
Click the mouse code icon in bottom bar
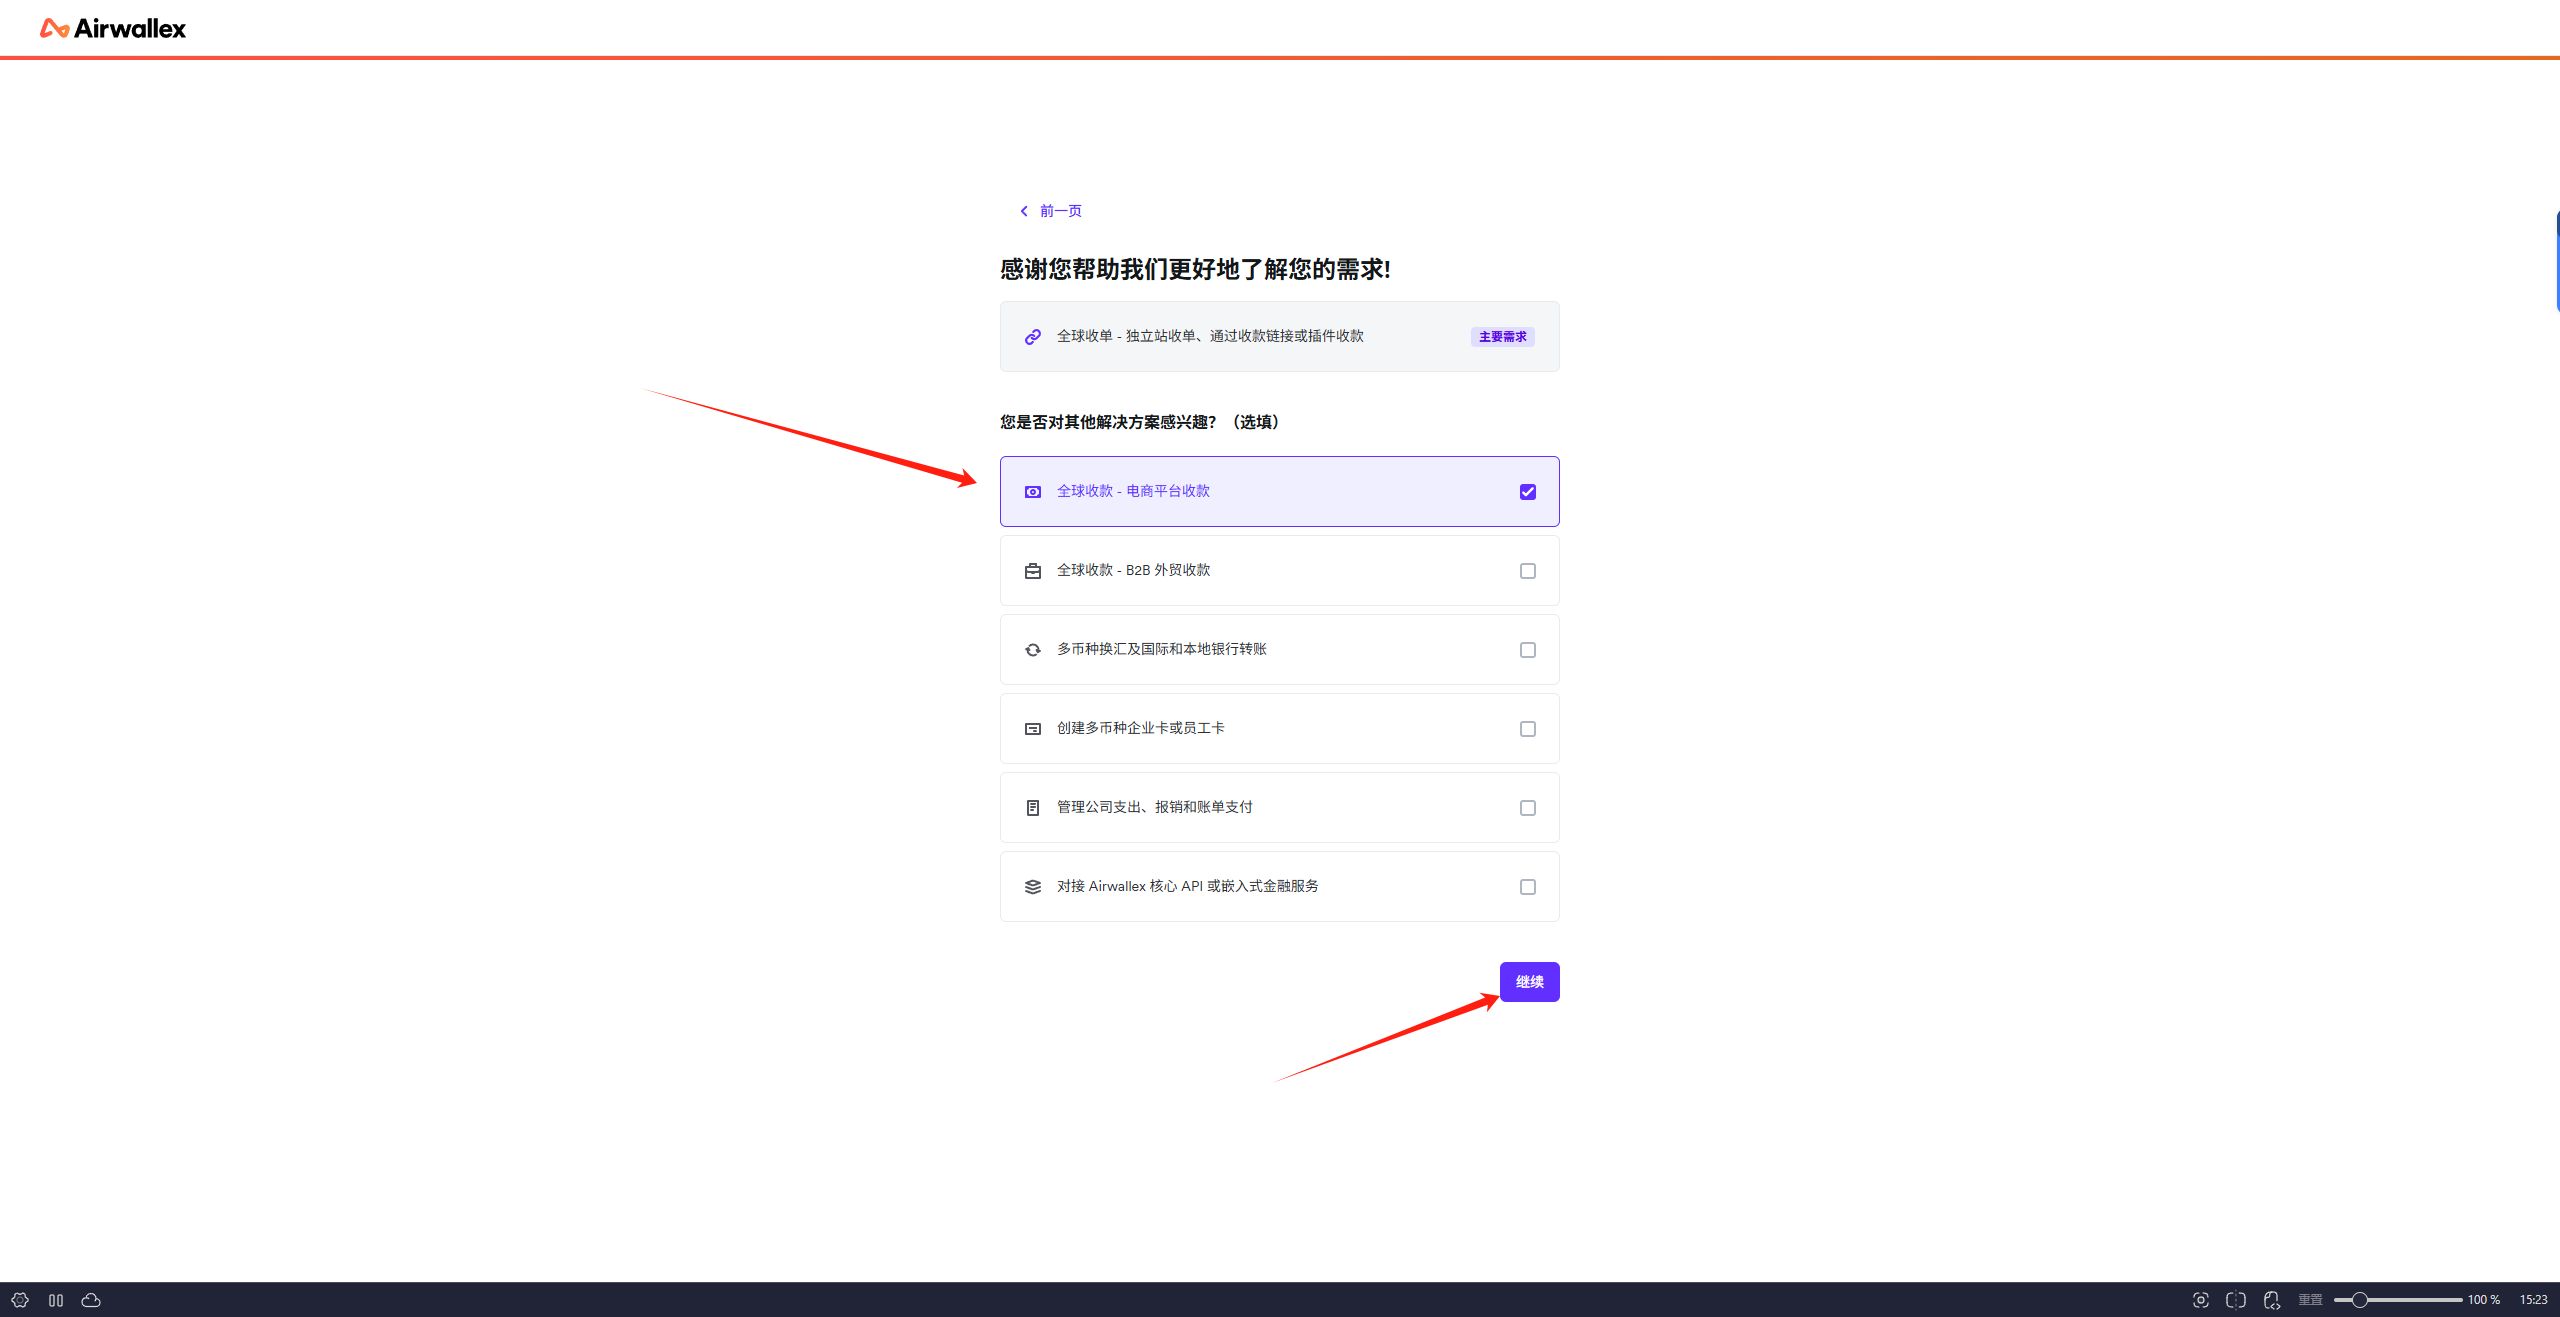tap(2272, 1300)
